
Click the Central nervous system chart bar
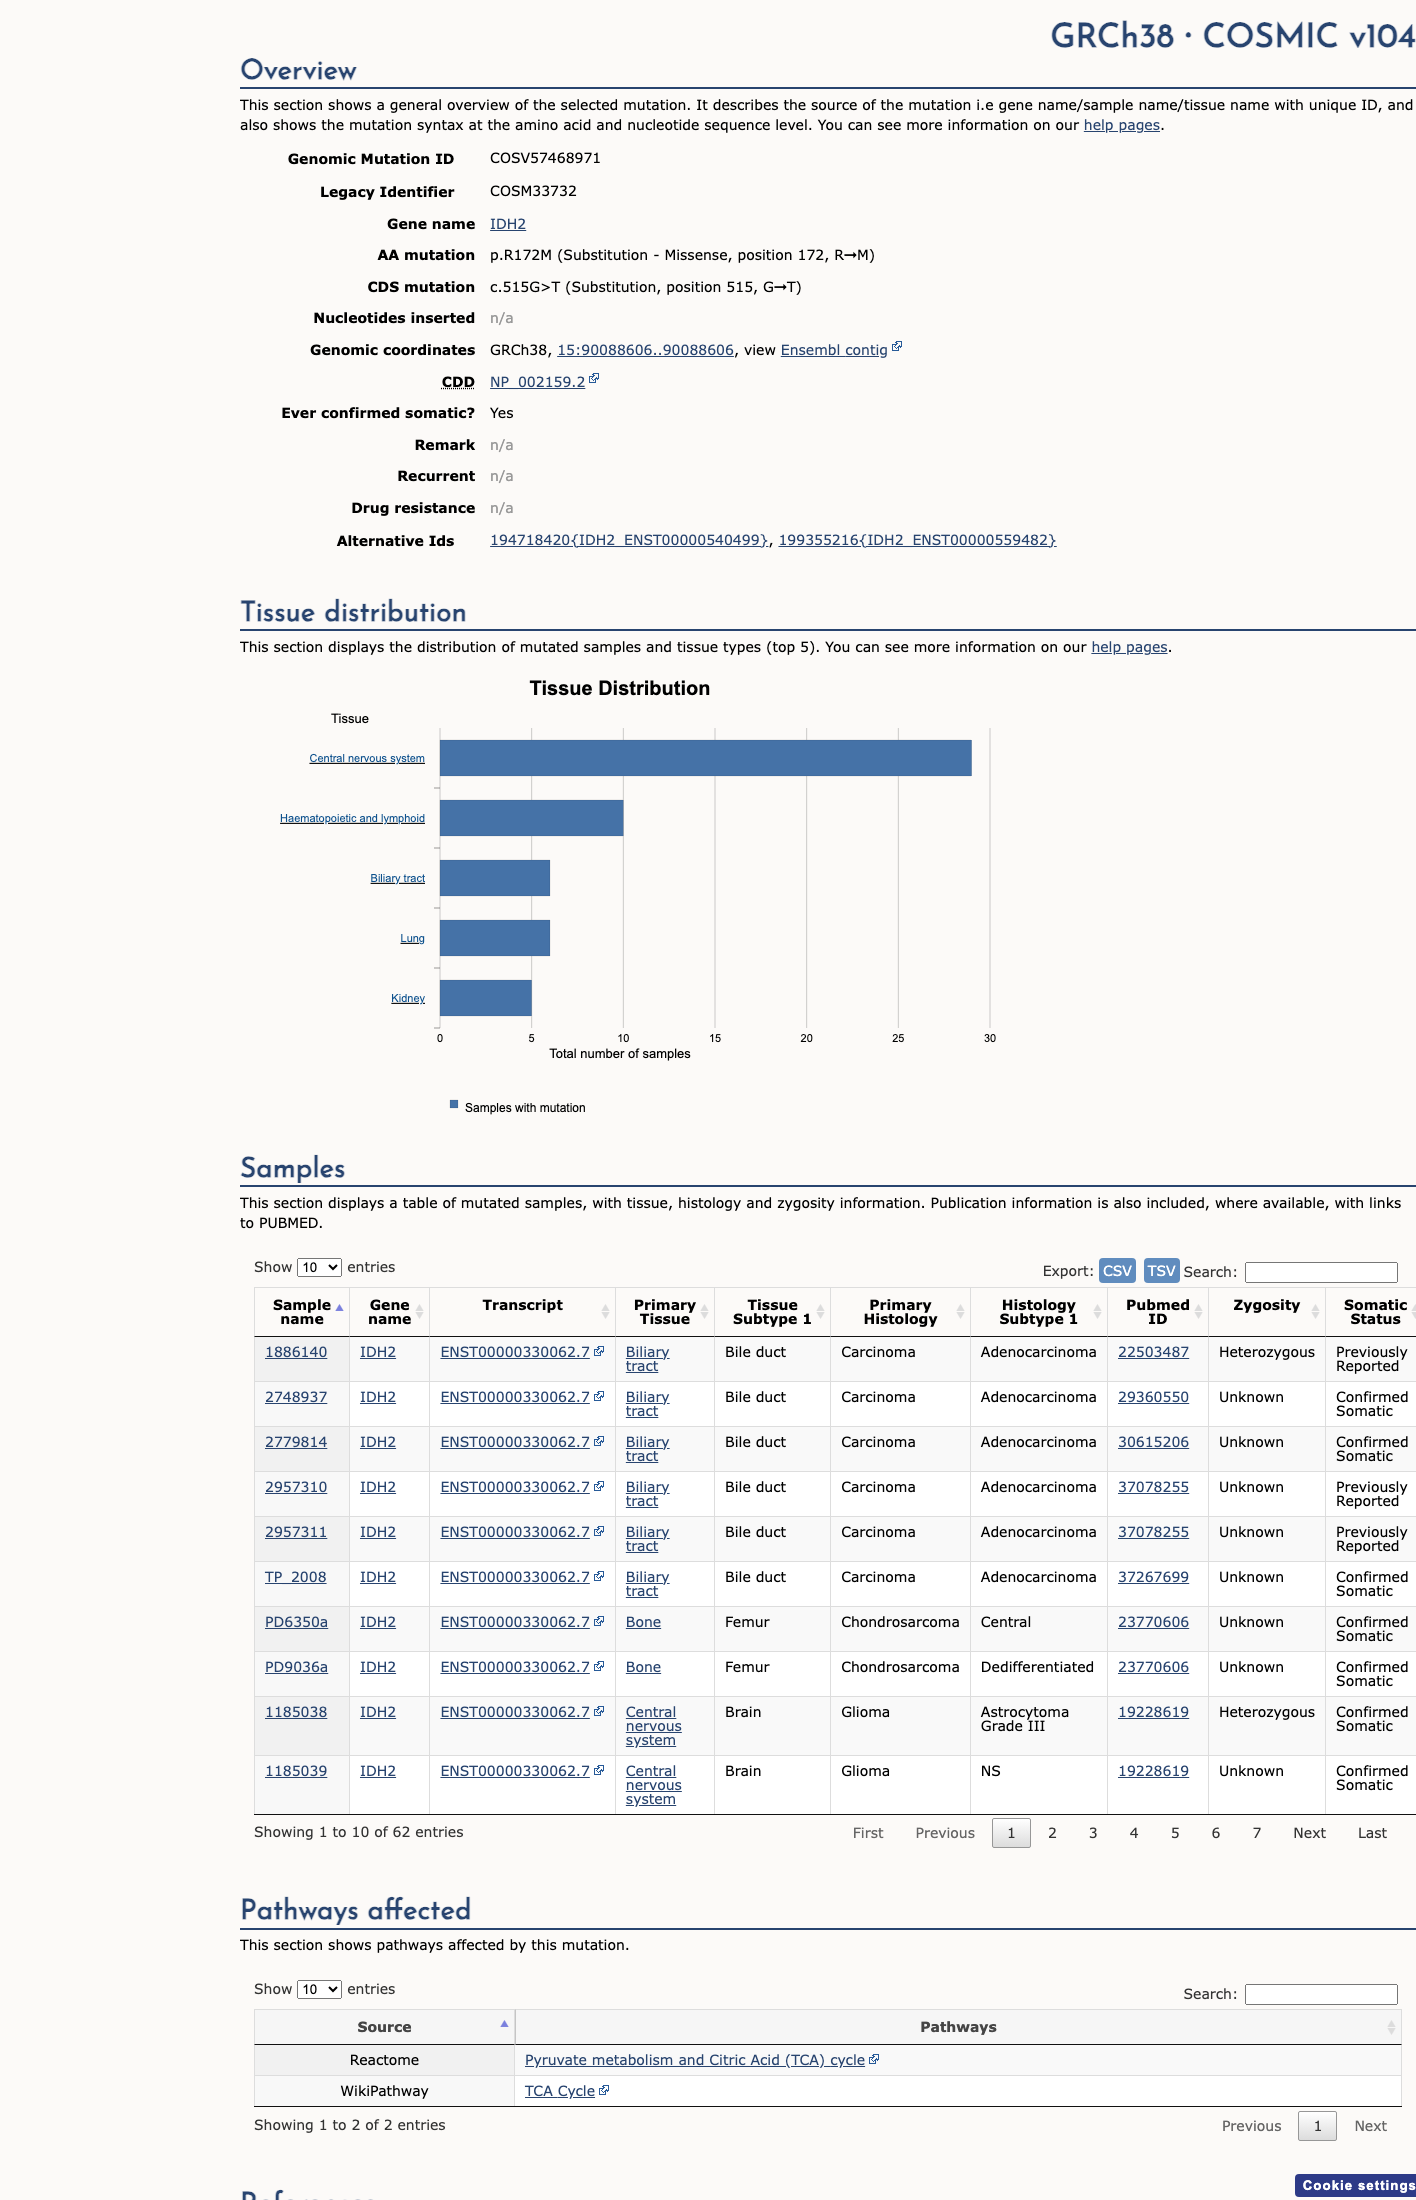pos(705,758)
